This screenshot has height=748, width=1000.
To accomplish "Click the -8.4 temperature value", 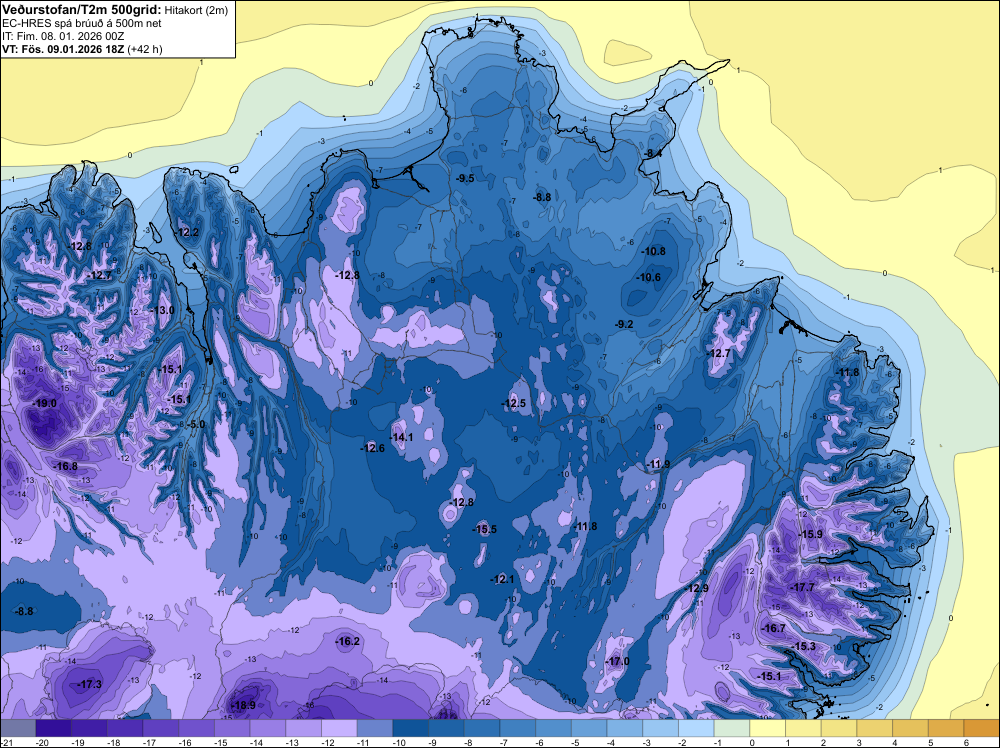I will 652,154.
